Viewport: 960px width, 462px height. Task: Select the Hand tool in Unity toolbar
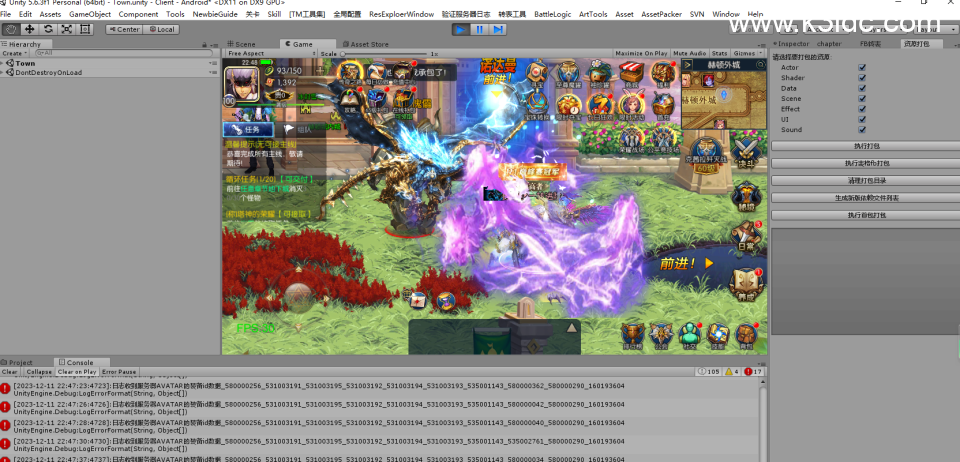coord(10,29)
